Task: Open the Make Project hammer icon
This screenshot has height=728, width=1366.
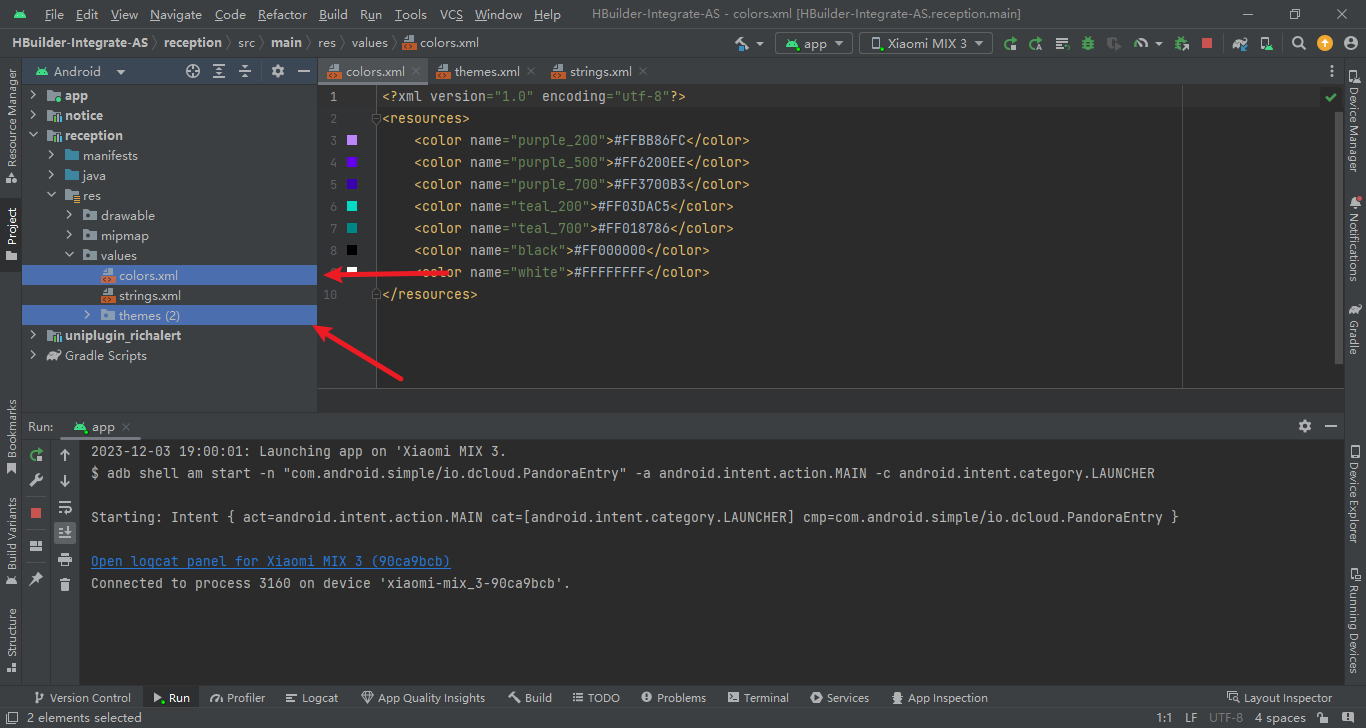Action: (743, 43)
